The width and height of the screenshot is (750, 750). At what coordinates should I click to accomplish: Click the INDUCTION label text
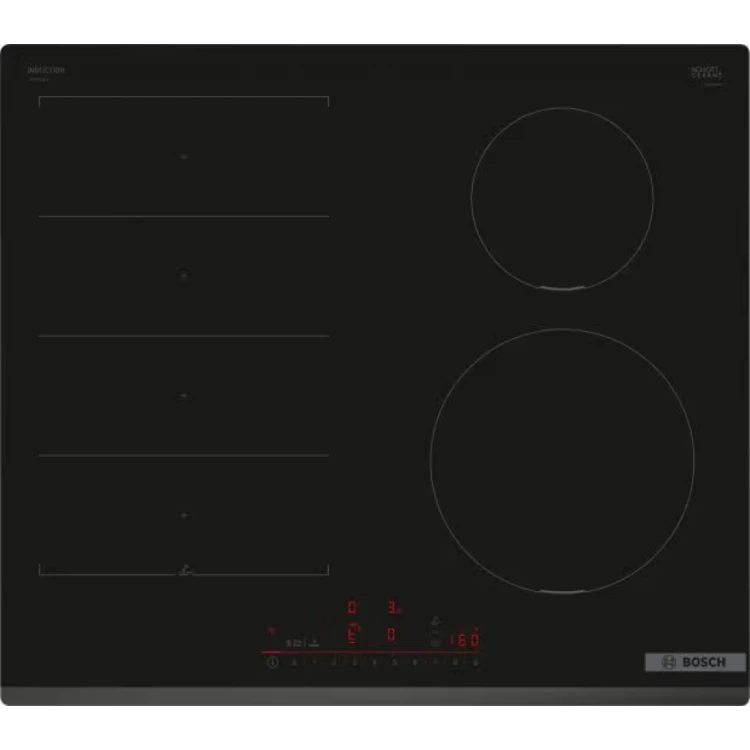(x=46, y=71)
